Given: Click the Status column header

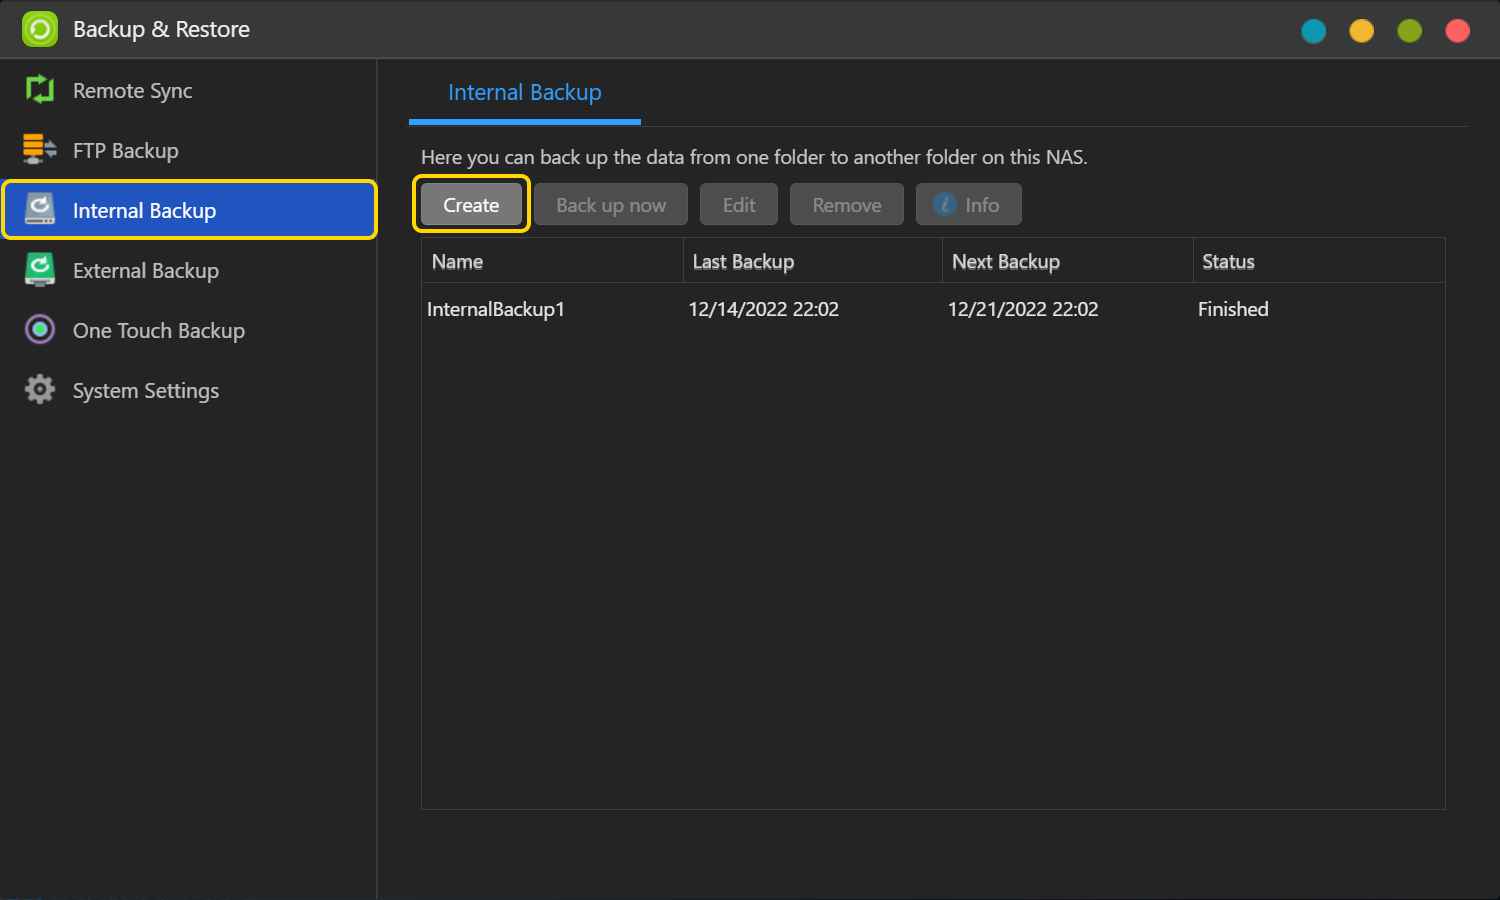Looking at the screenshot, I should click(x=1227, y=262).
